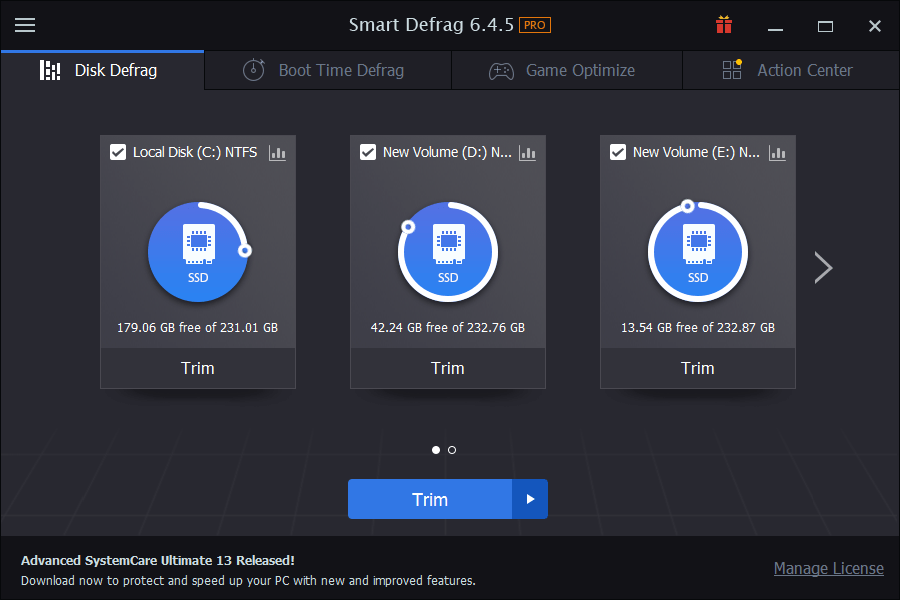The image size is (900, 600).
Task: Uncheck the New Volume (D:) checkbox
Action: pos(368,153)
